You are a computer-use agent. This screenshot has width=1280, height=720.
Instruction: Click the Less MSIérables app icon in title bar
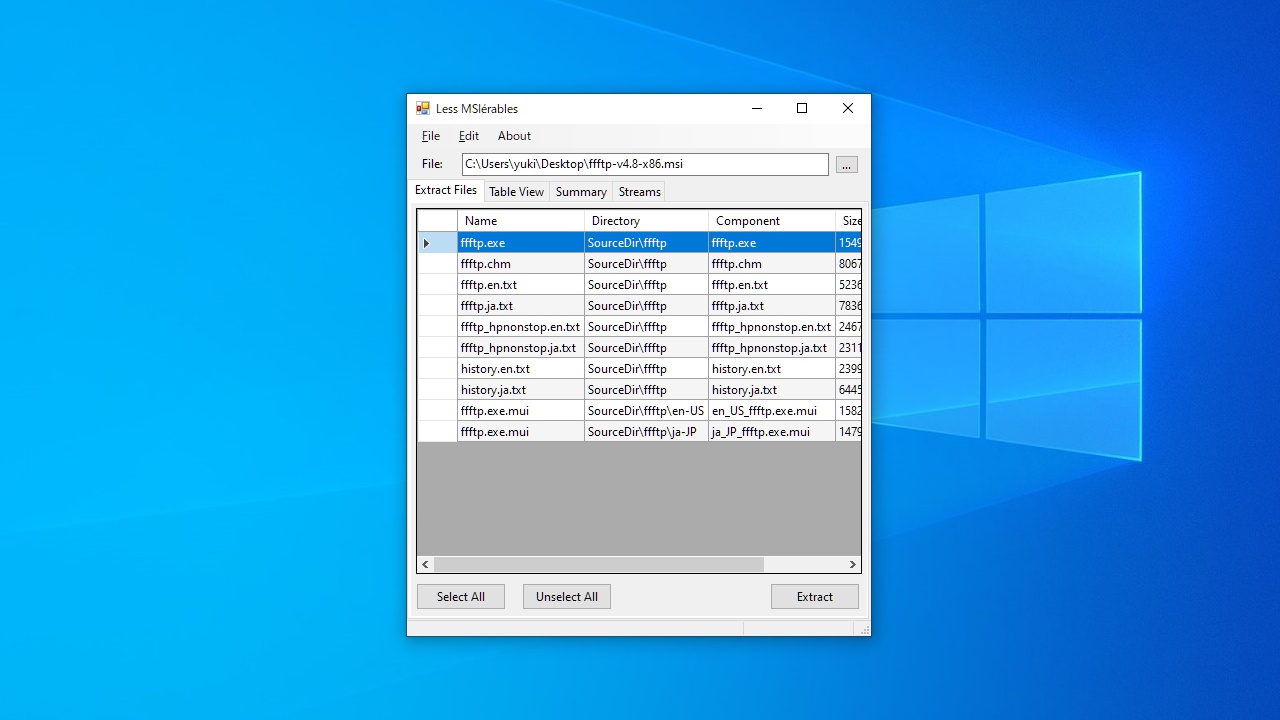point(423,108)
